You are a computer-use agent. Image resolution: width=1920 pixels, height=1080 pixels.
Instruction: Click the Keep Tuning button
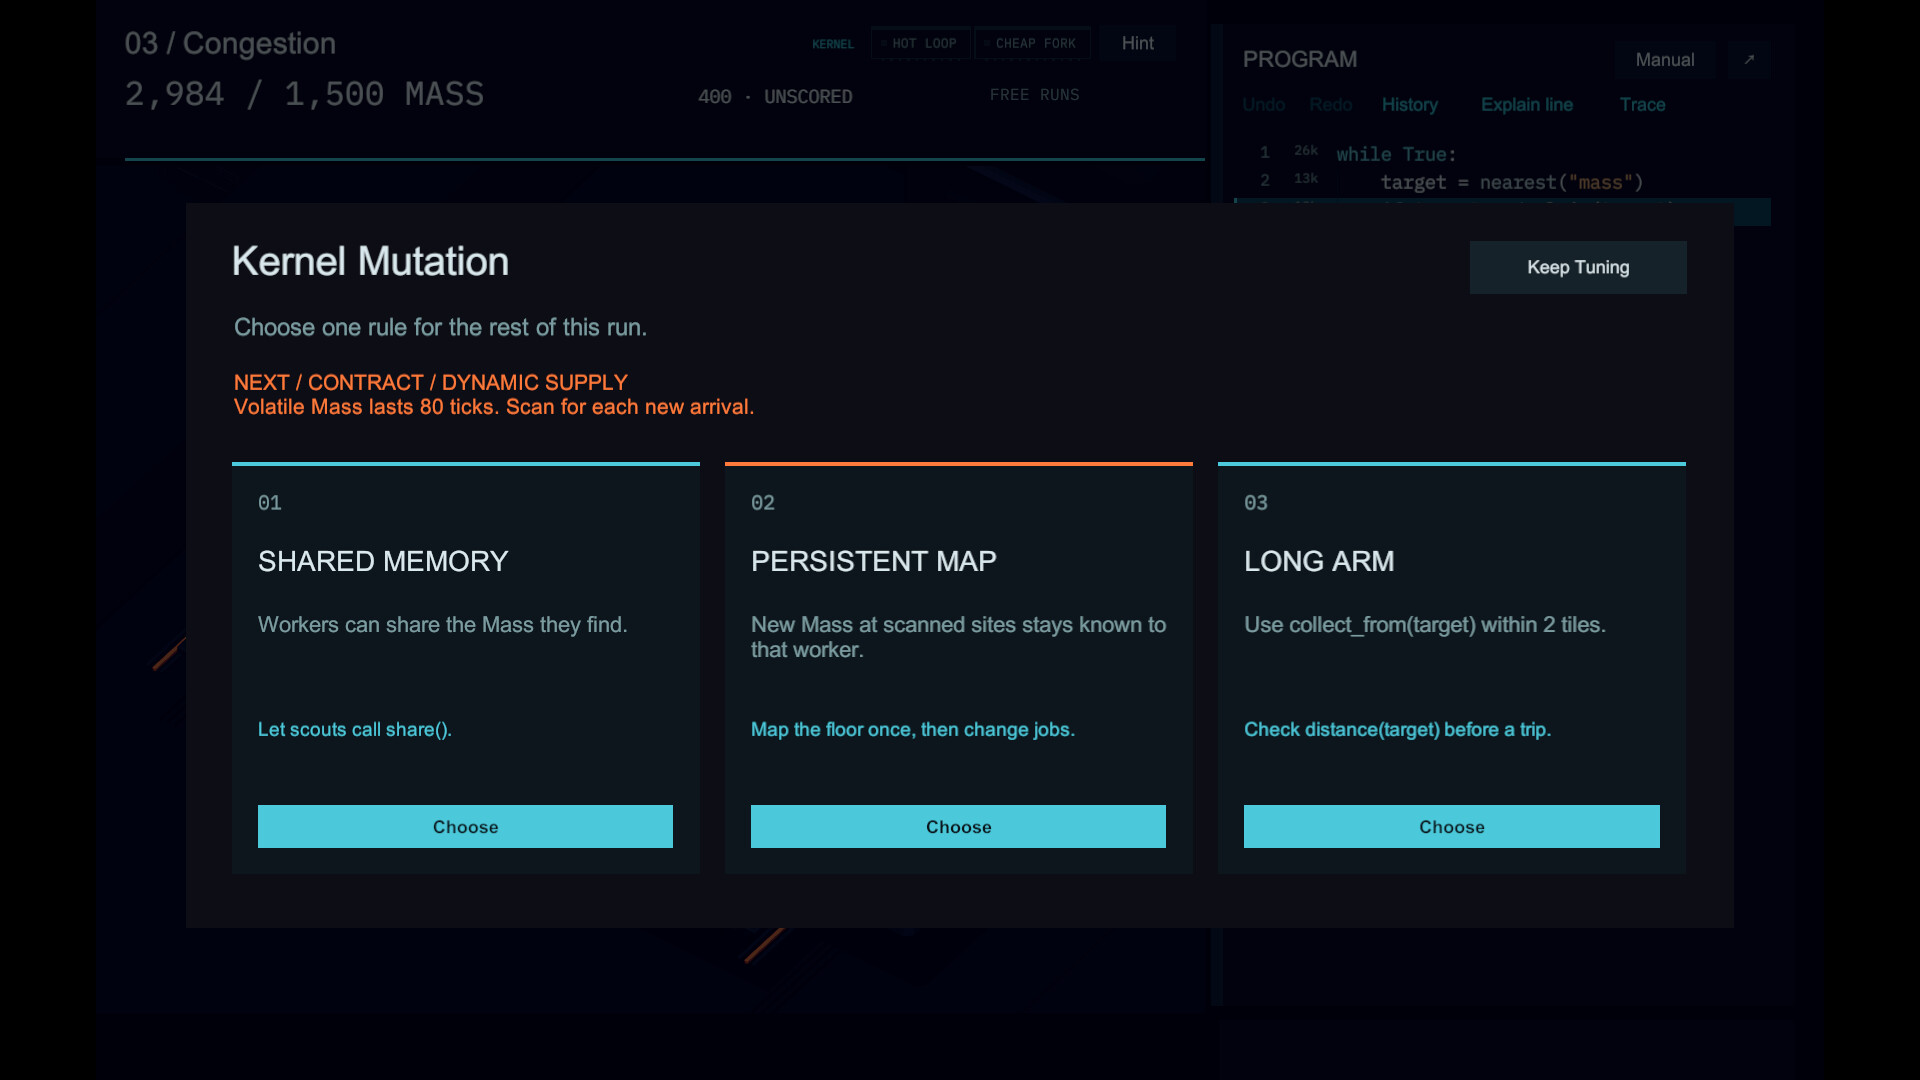(x=1578, y=267)
